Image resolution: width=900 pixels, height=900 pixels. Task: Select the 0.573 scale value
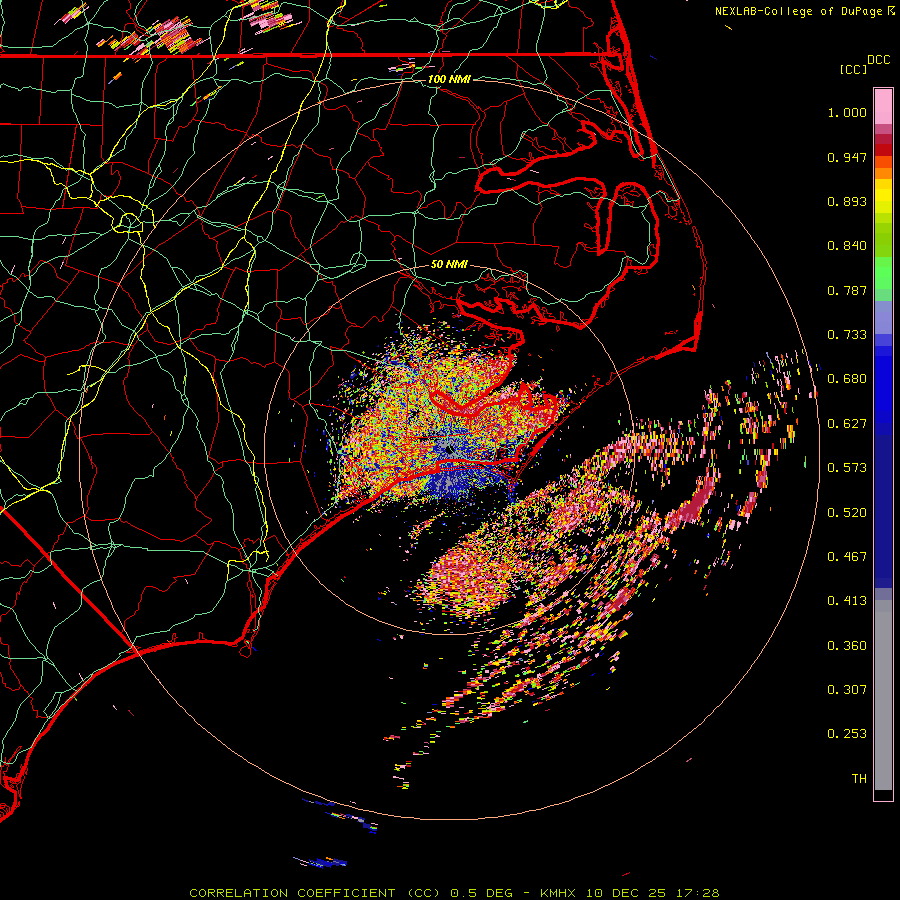click(x=847, y=468)
